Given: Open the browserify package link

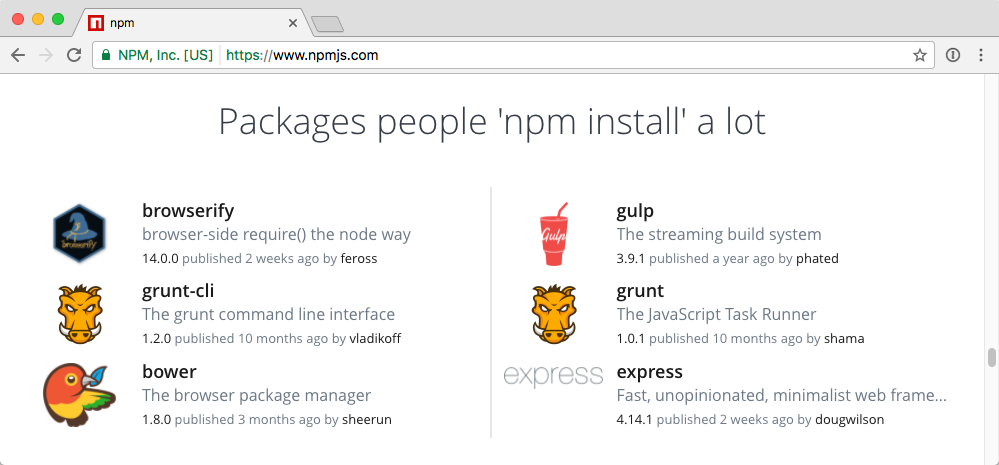Looking at the screenshot, I should (x=188, y=211).
